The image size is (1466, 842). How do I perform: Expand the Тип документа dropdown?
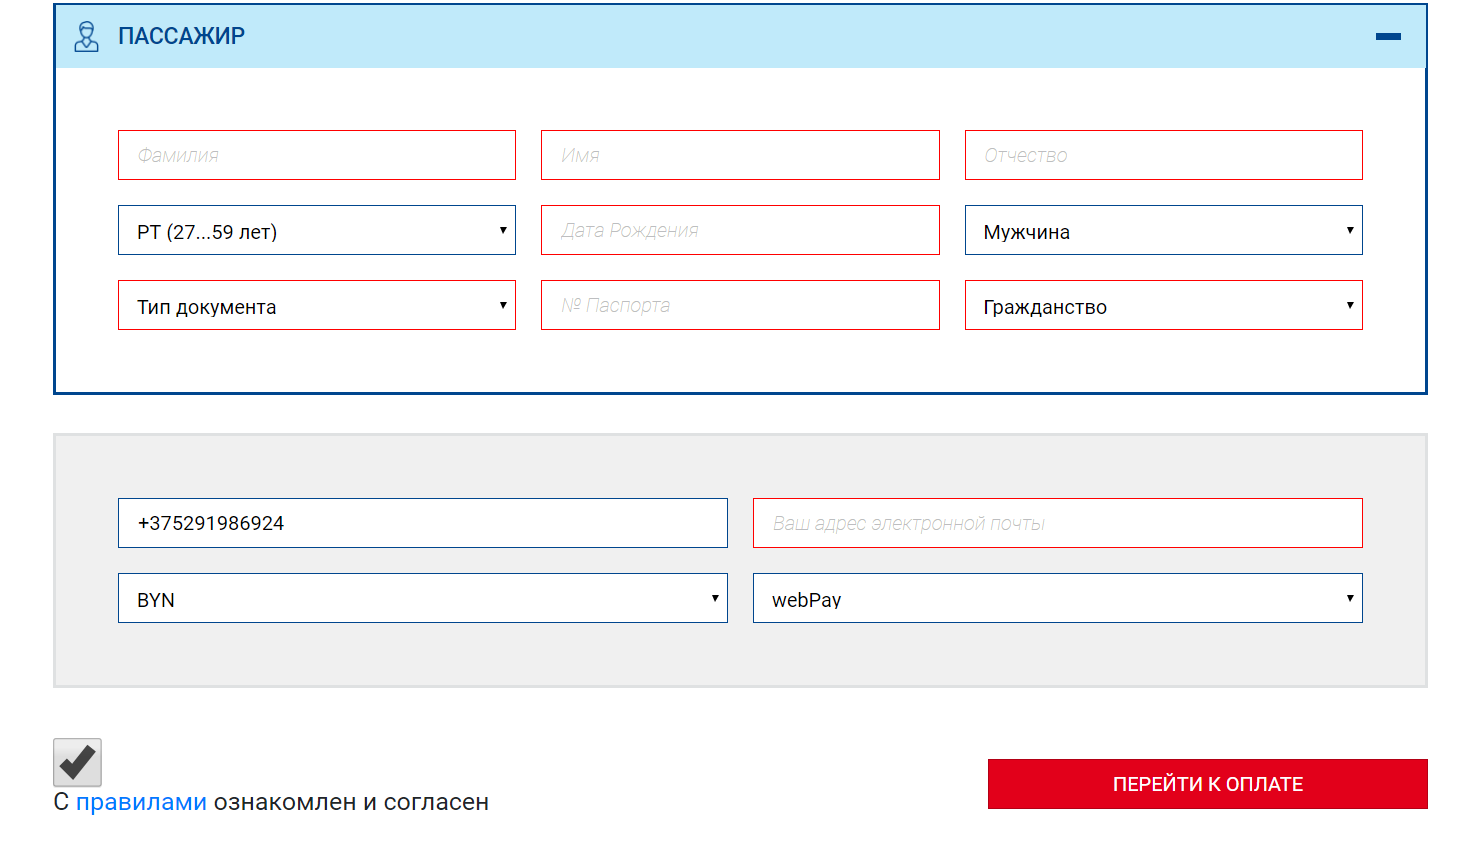tap(317, 305)
